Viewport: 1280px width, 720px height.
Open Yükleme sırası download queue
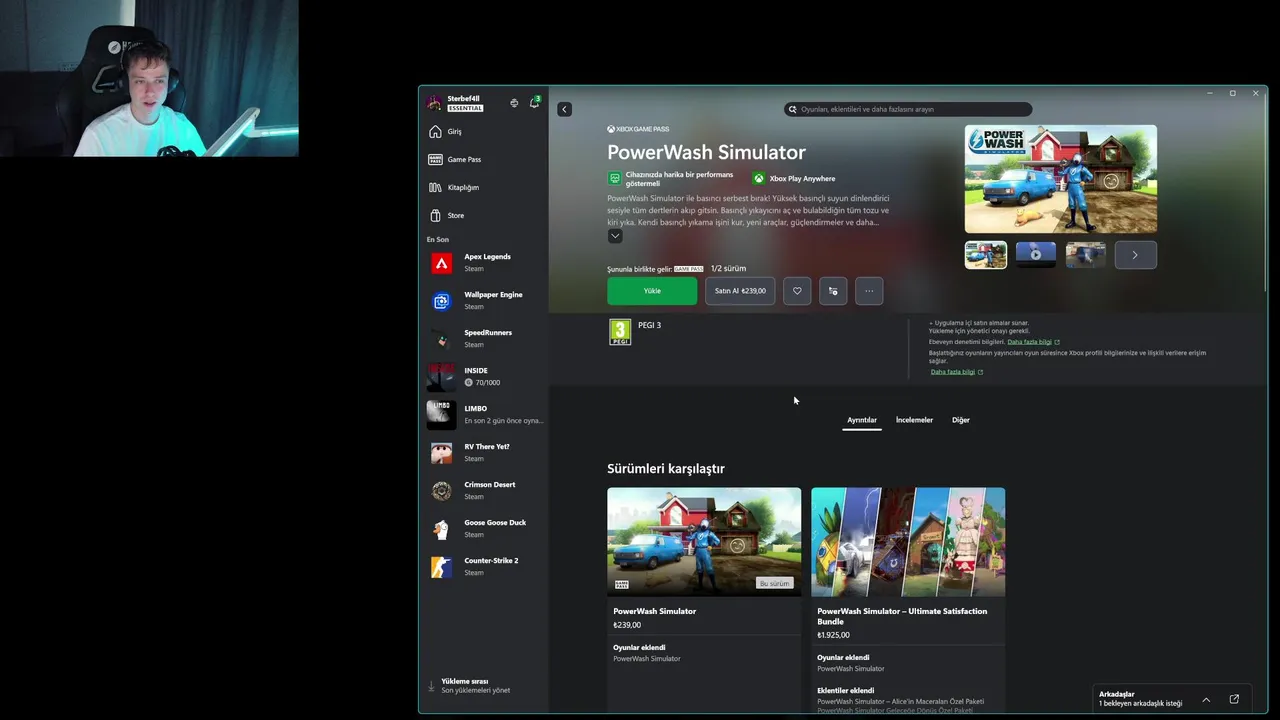click(484, 686)
